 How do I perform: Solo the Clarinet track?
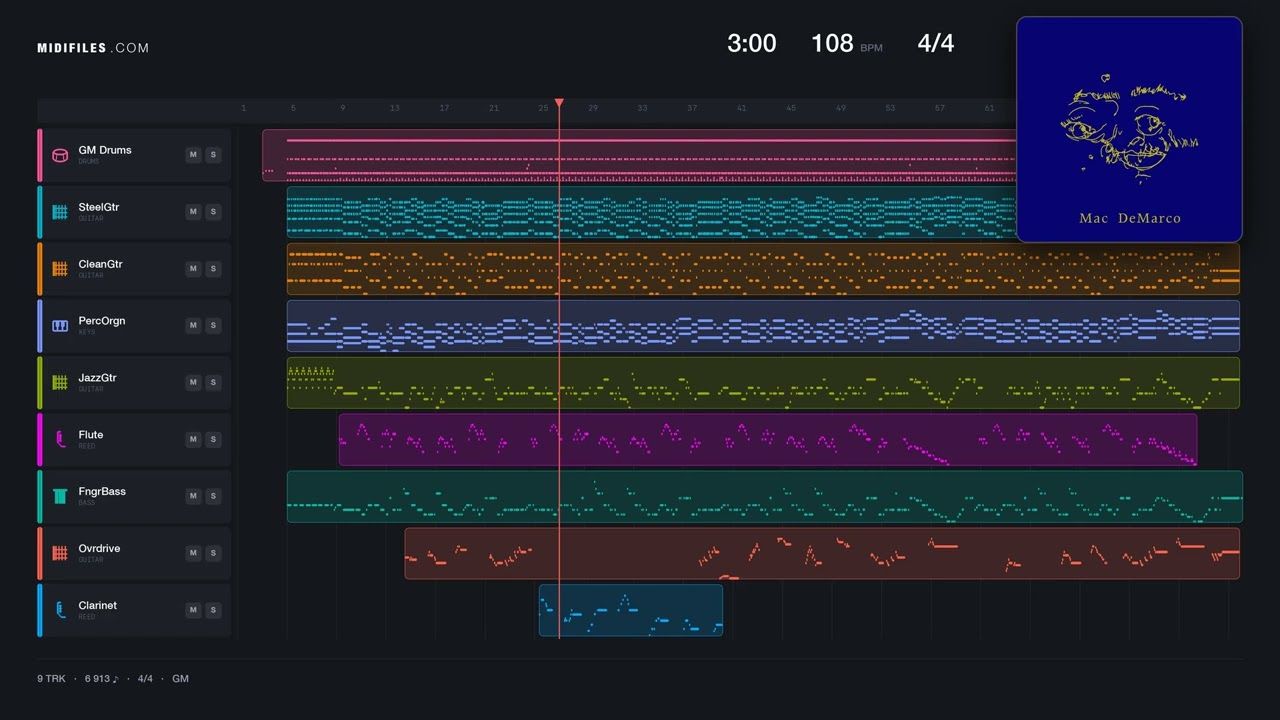click(x=213, y=610)
